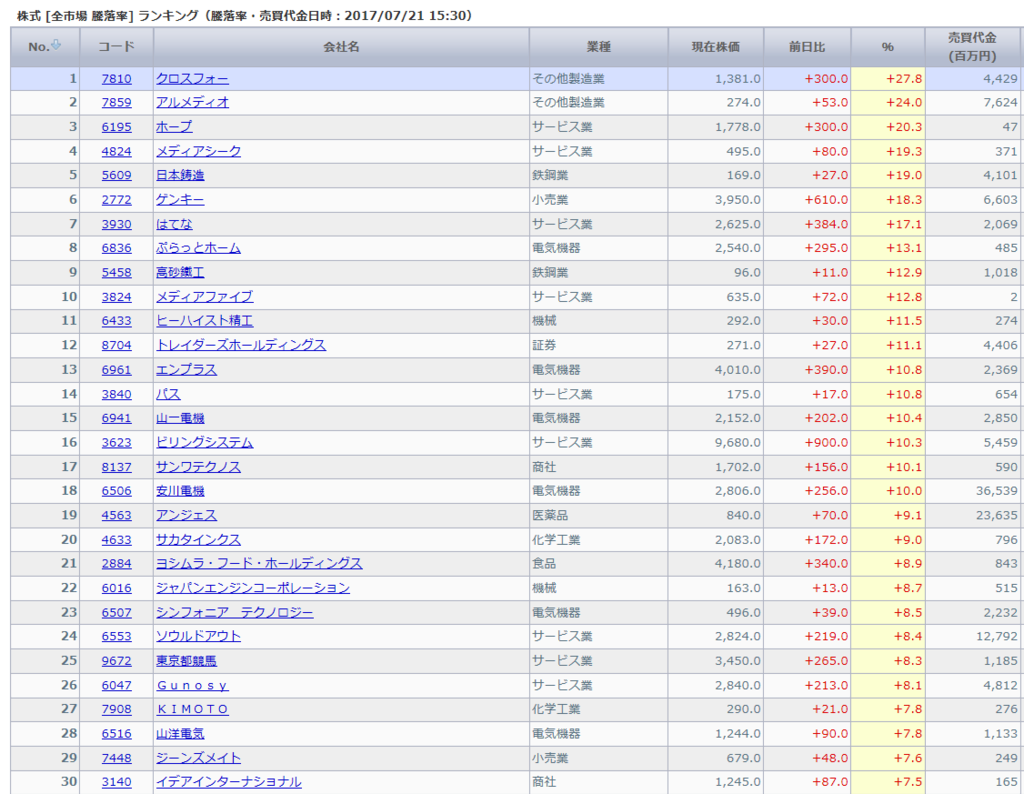Open the 安川電機 company link

click(x=180, y=491)
